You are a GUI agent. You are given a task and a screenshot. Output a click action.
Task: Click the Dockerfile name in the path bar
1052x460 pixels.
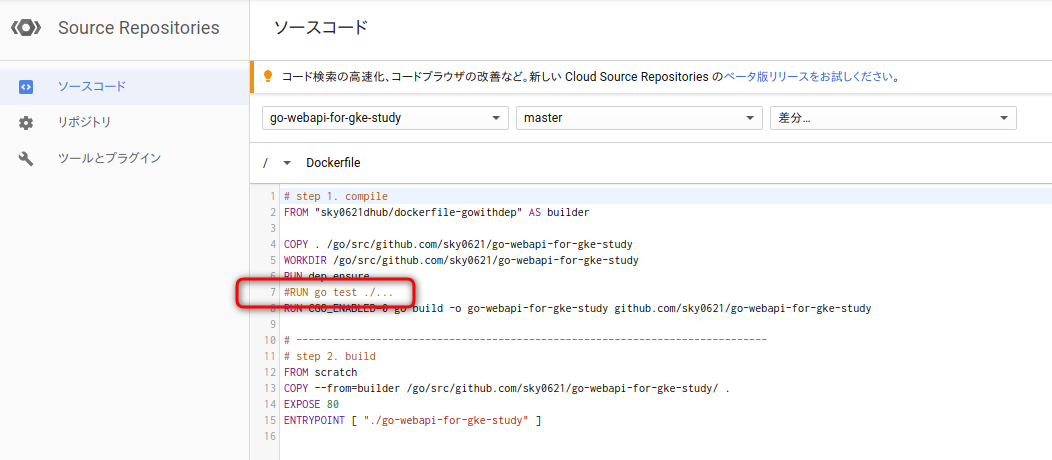click(333, 163)
